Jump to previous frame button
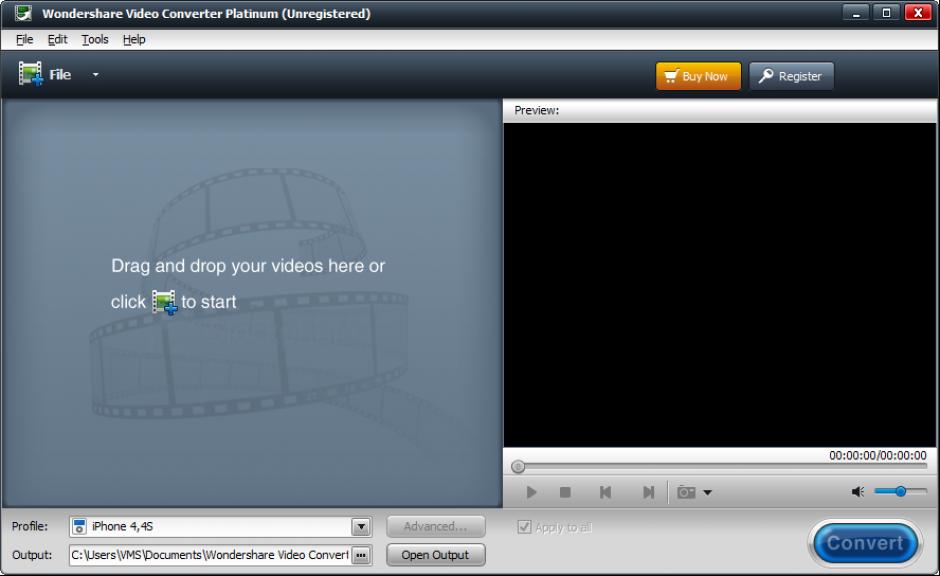The image size is (940, 576). [x=605, y=492]
